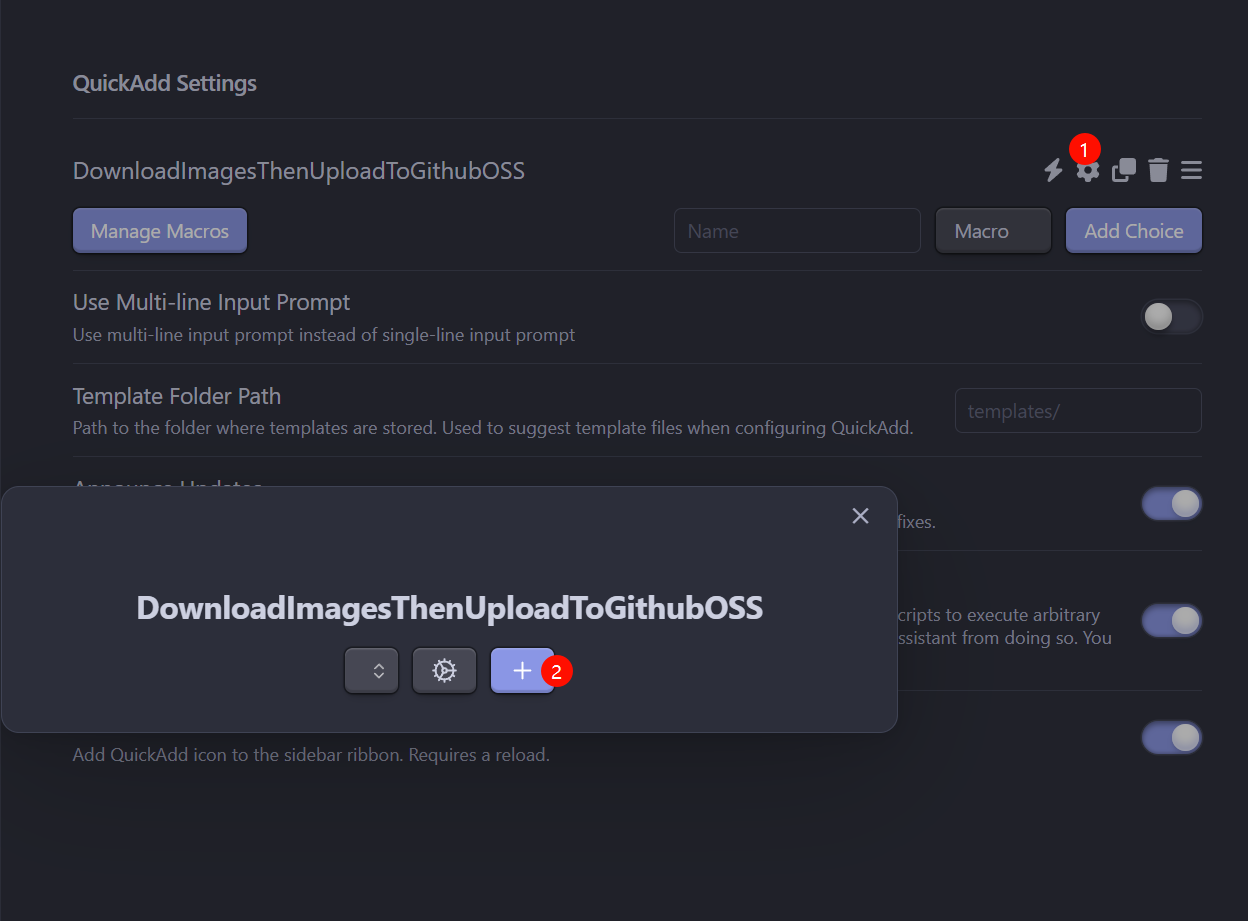This screenshot has width=1248, height=921.
Task: Close the popup with the X icon
Action: [860, 516]
